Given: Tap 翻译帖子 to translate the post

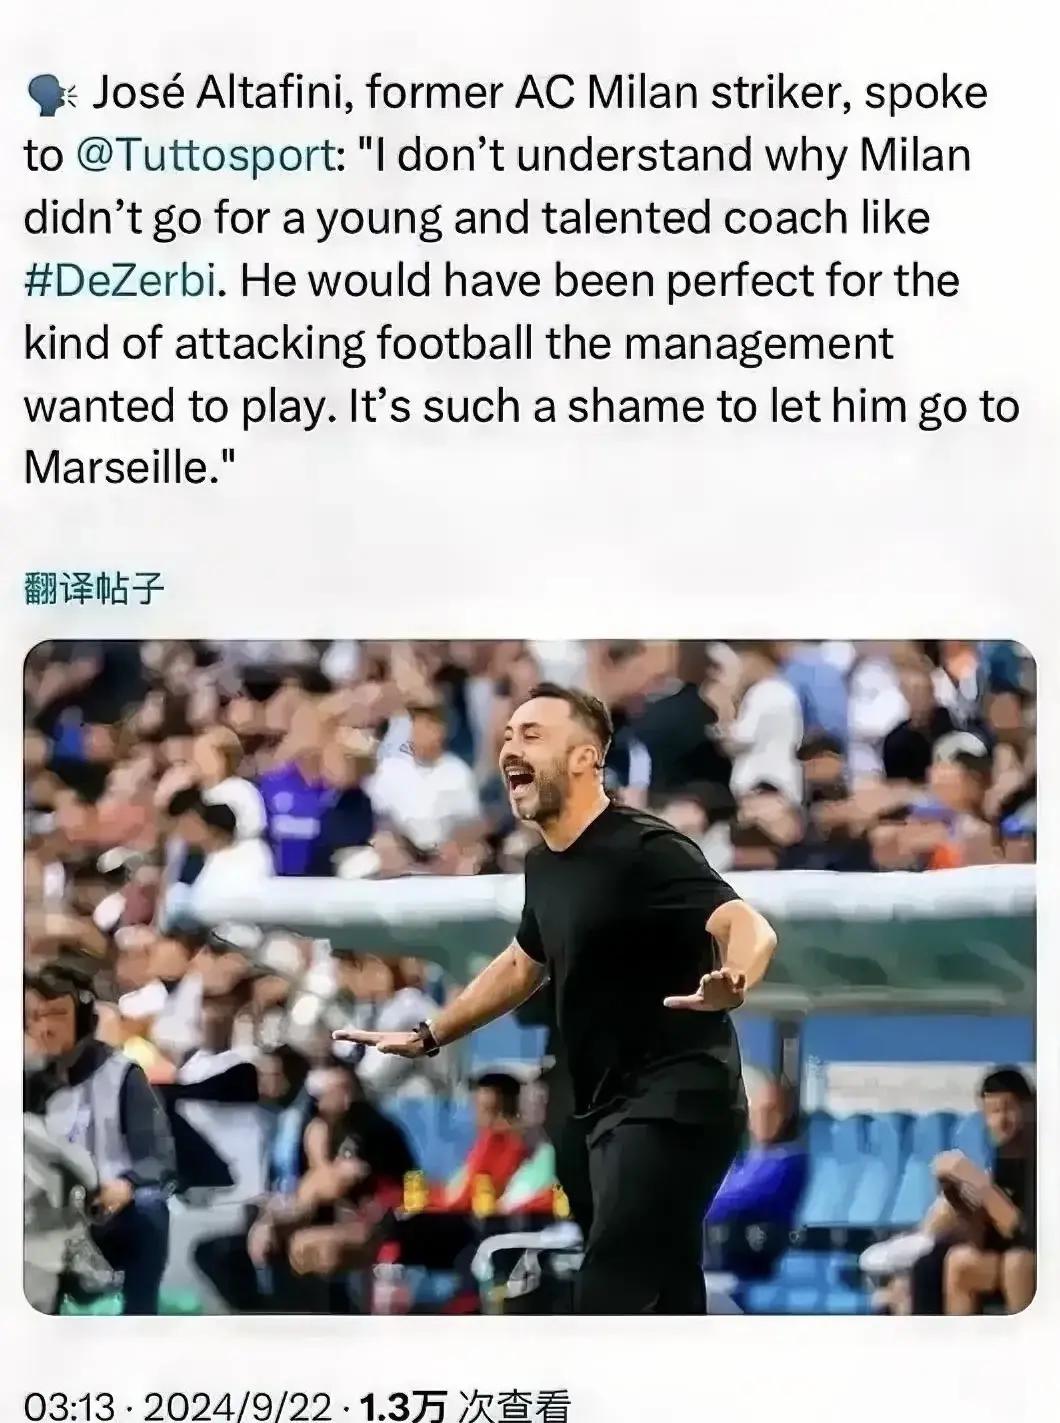Looking at the screenshot, I should coord(93,590).
